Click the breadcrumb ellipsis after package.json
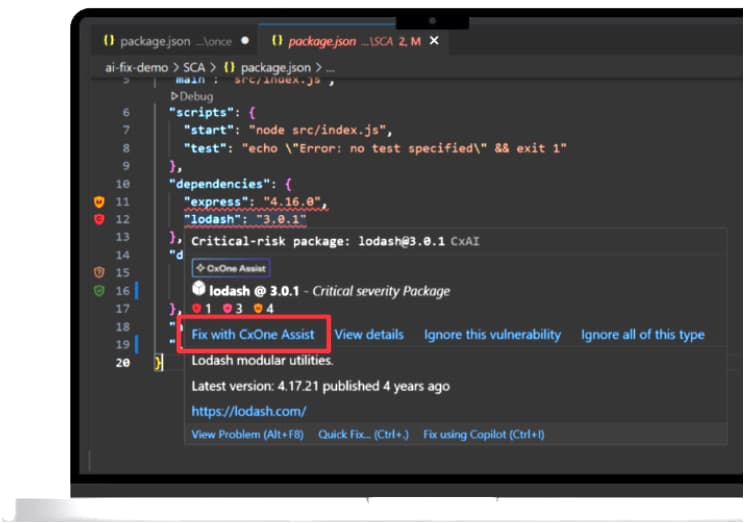746x523 pixels. click(331, 69)
